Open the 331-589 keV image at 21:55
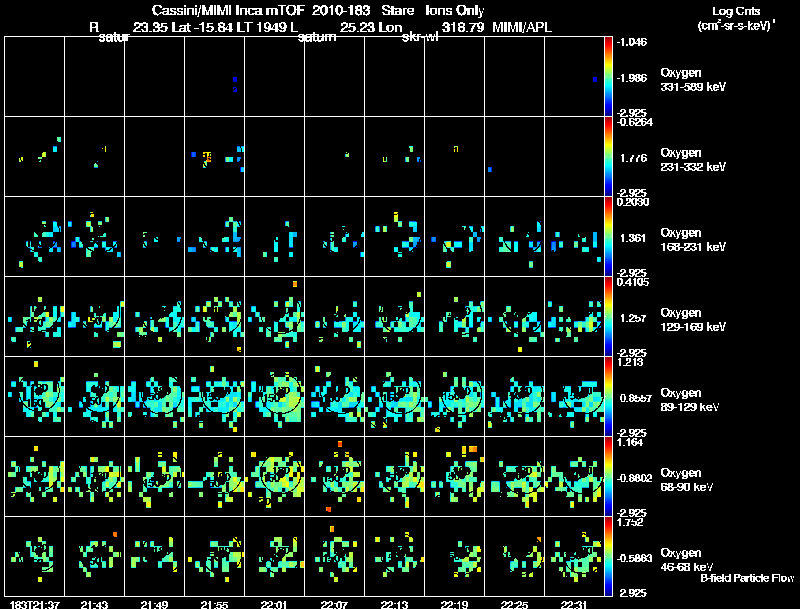 pyautogui.click(x=214, y=76)
